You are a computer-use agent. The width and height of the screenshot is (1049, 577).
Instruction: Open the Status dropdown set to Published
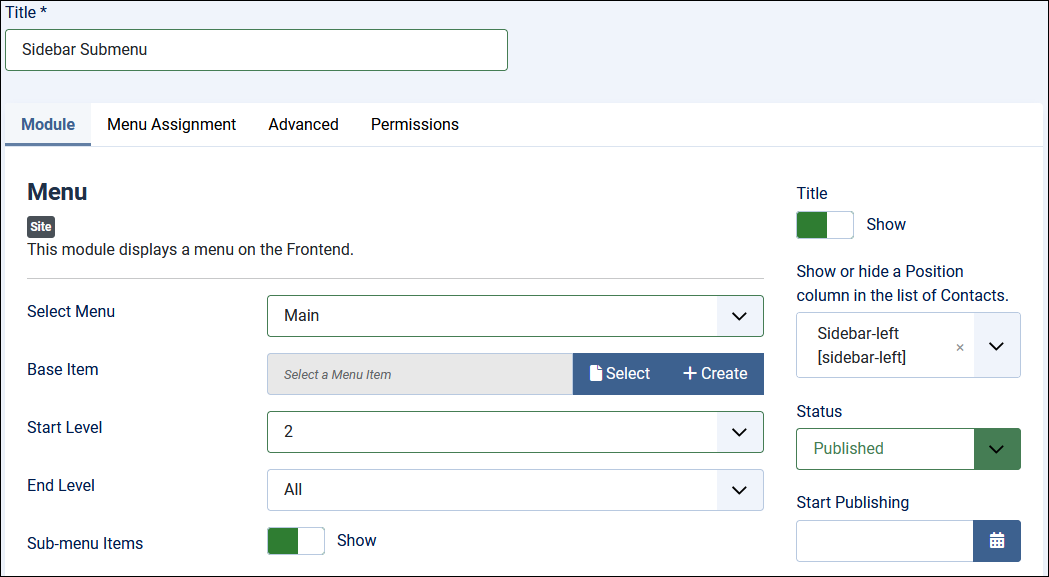(909, 448)
